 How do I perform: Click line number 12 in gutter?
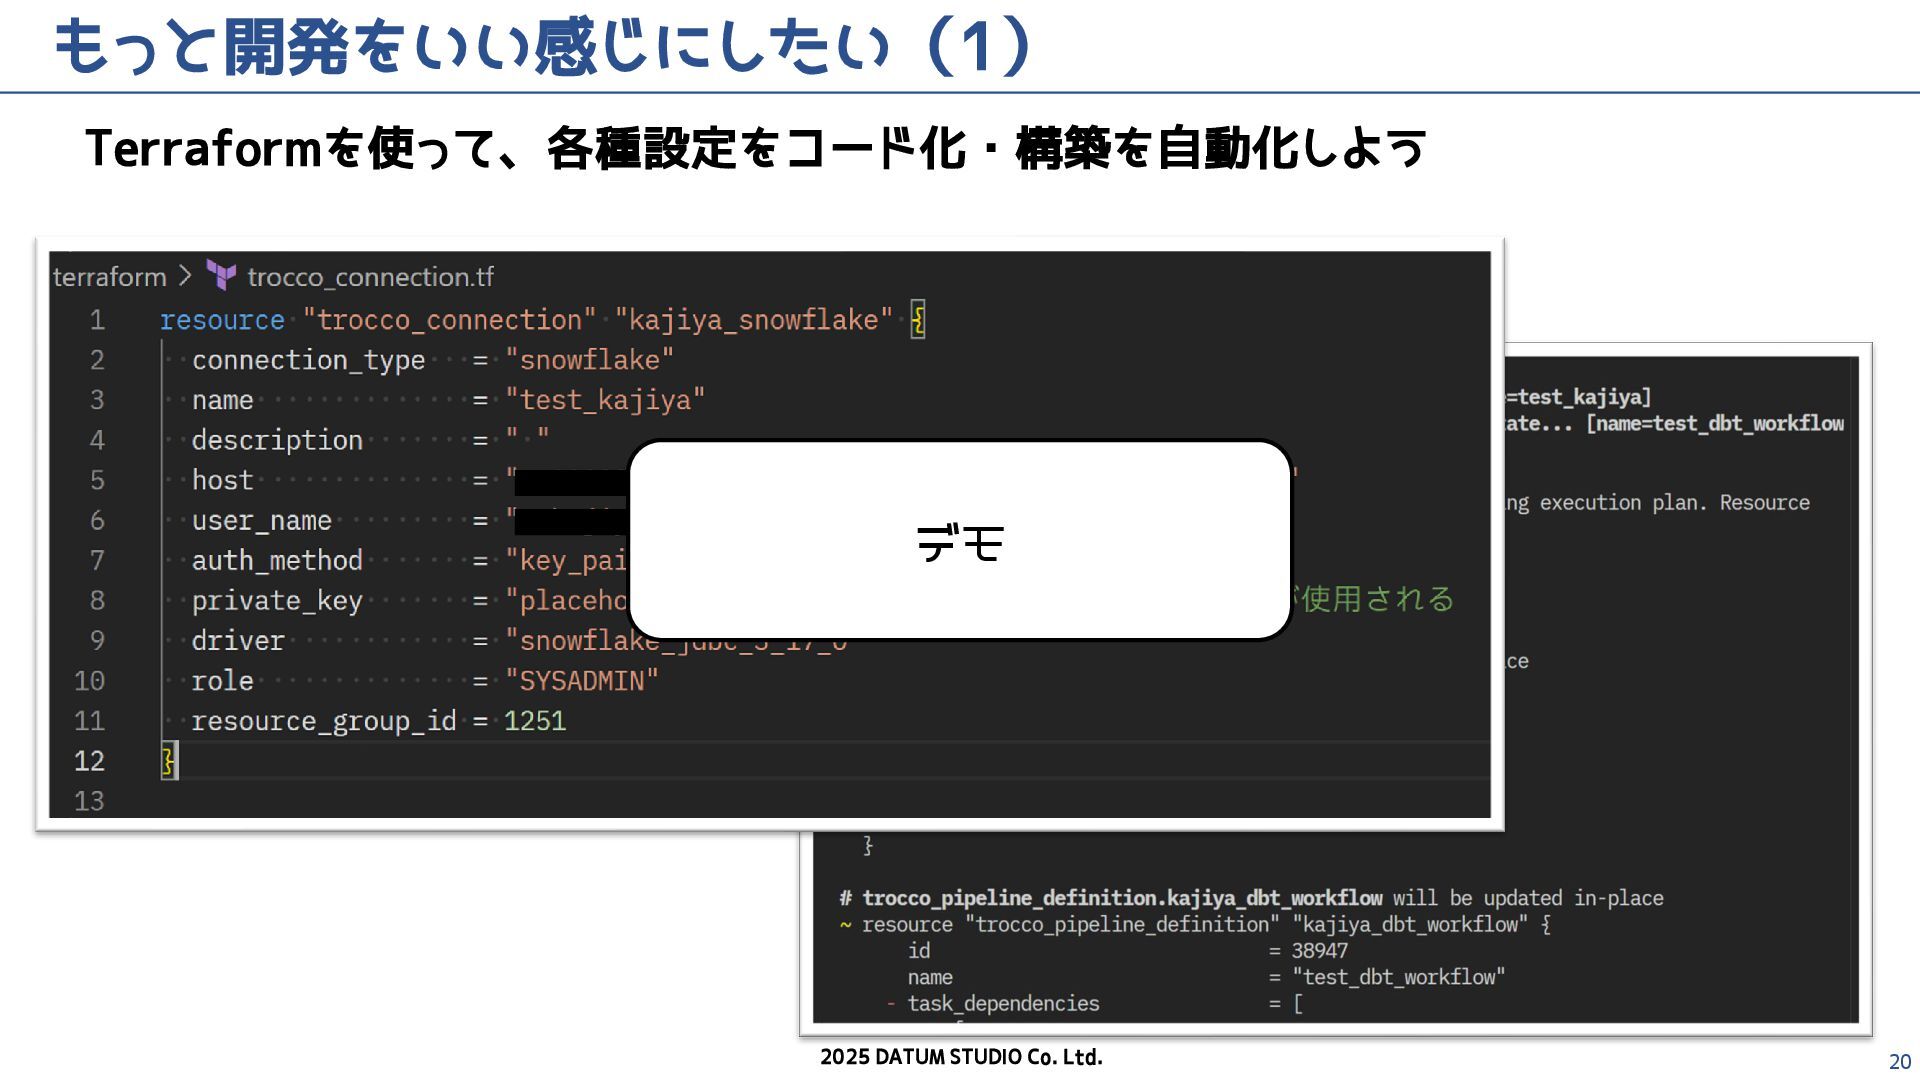pyautogui.click(x=89, y=761)
